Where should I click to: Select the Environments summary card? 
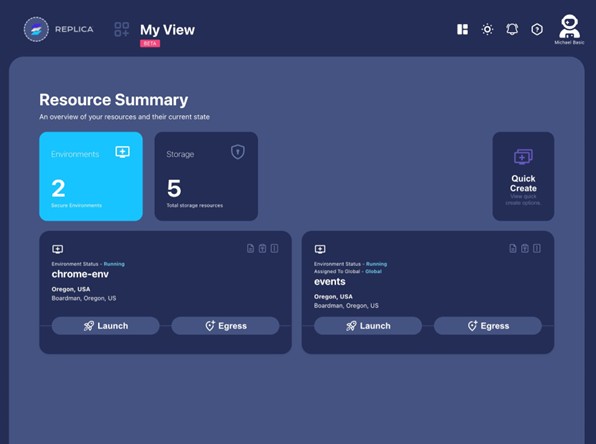91,176
